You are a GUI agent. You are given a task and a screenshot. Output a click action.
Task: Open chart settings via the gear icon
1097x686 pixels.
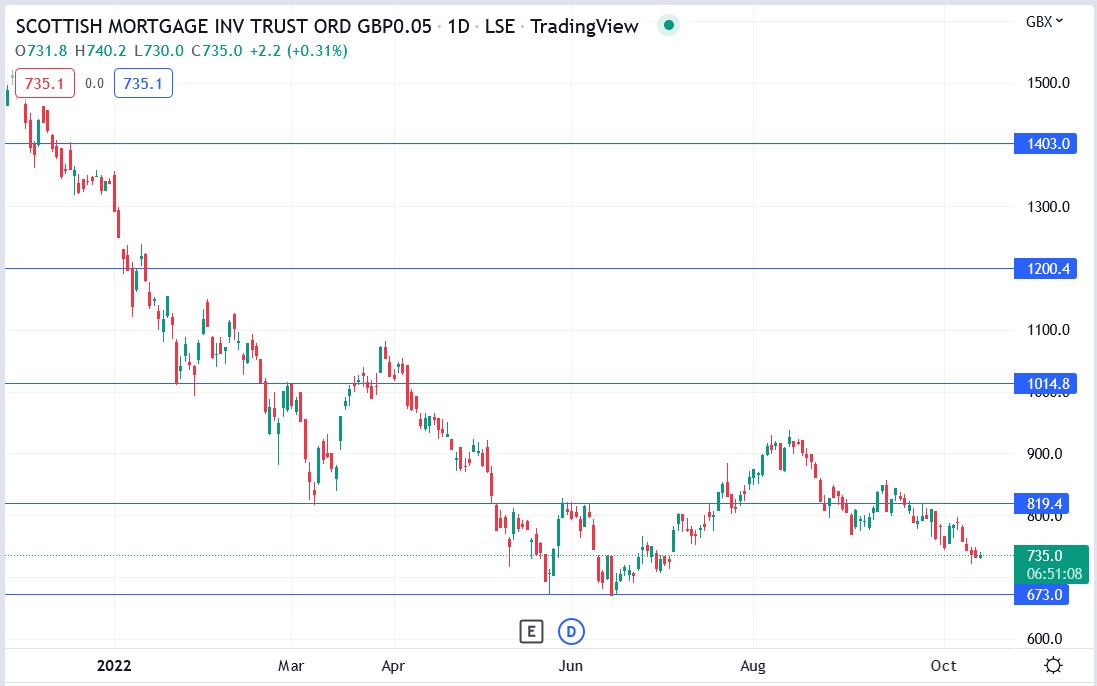click(1053, 663)
